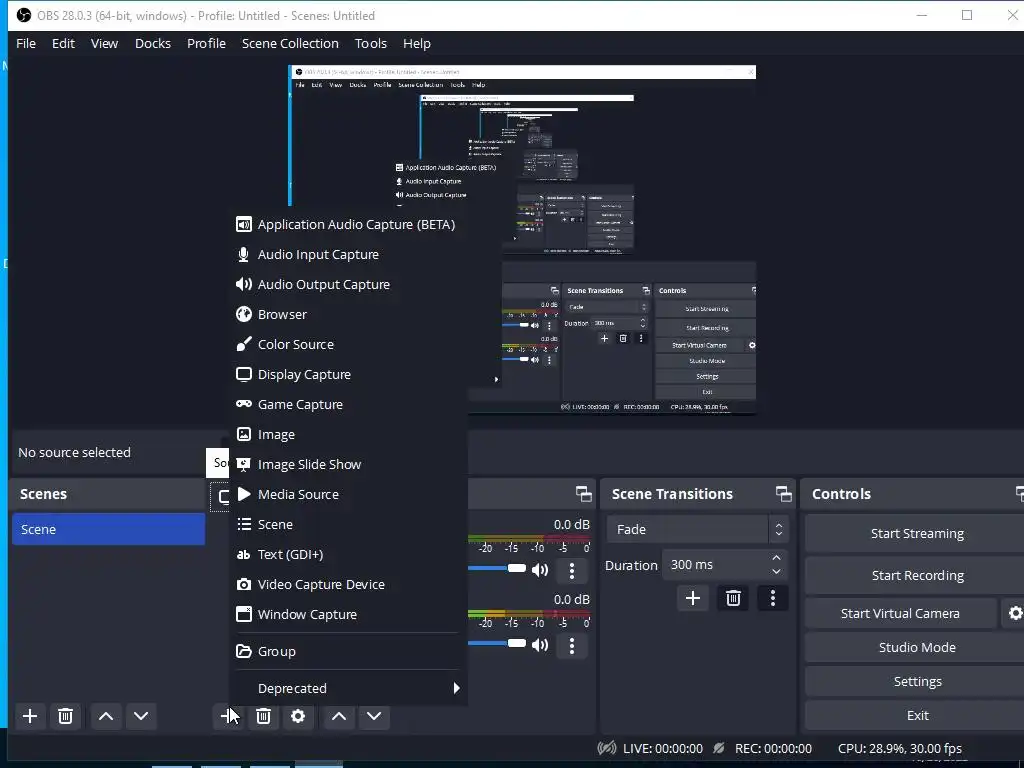The width and height of the screenshot is (1024, 768).
Task: Click Start Recording button
Action: [916, 575]
